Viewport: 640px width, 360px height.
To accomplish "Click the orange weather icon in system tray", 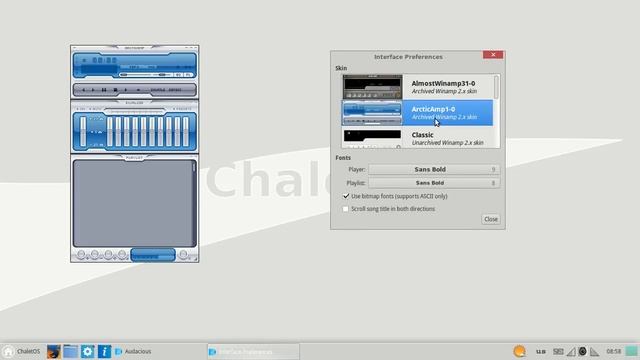I will 520,351.
